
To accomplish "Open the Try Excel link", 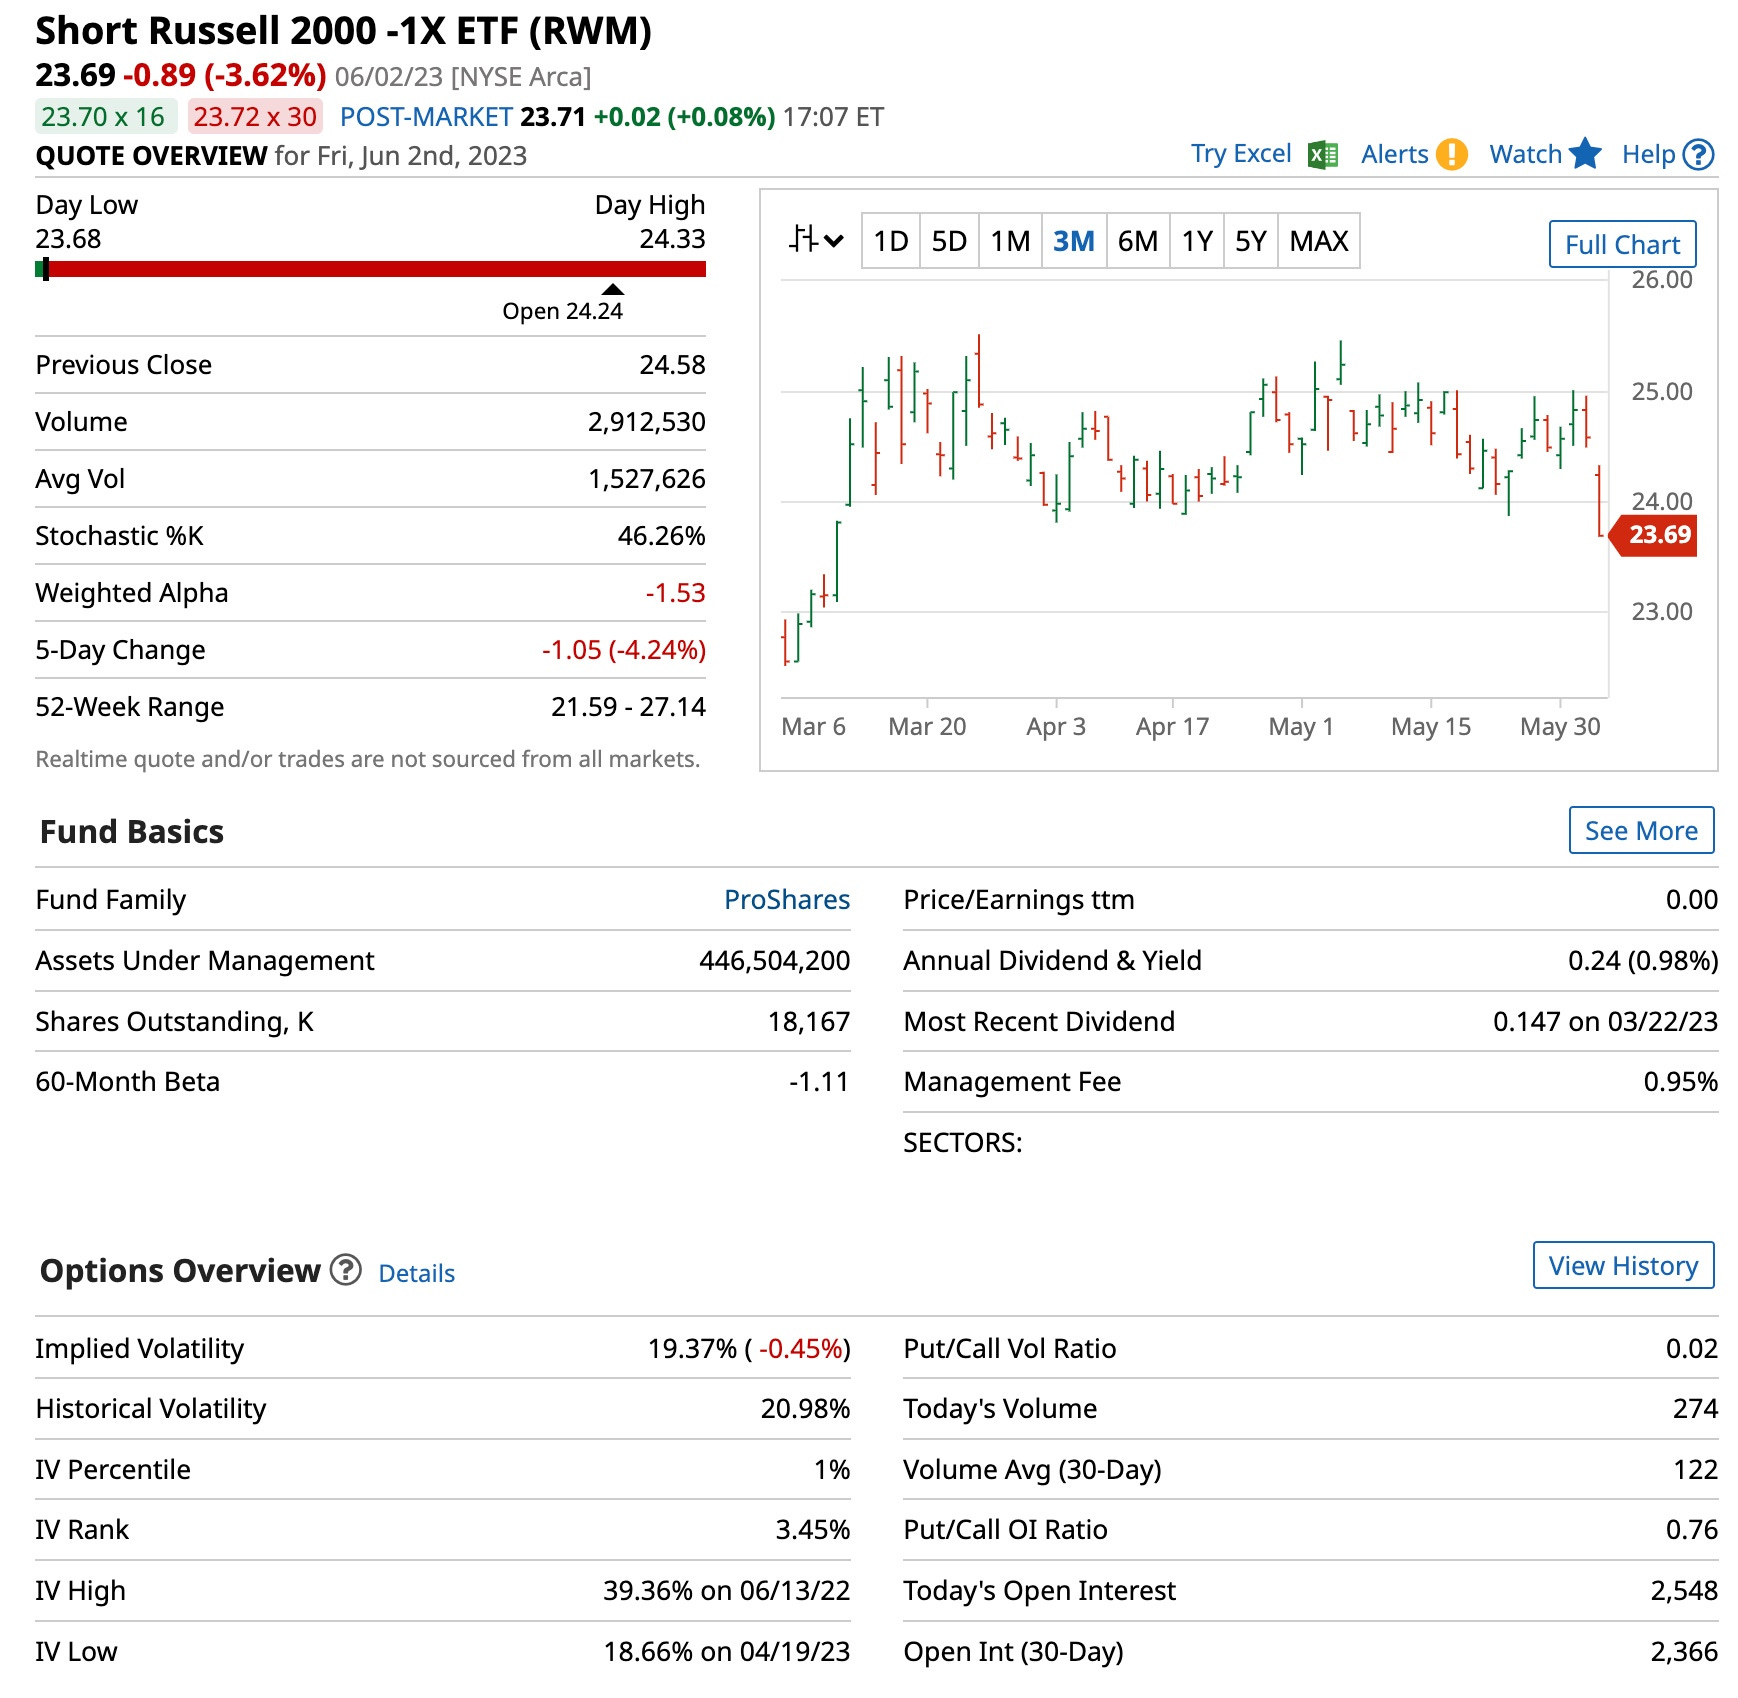I will 1241,154.
